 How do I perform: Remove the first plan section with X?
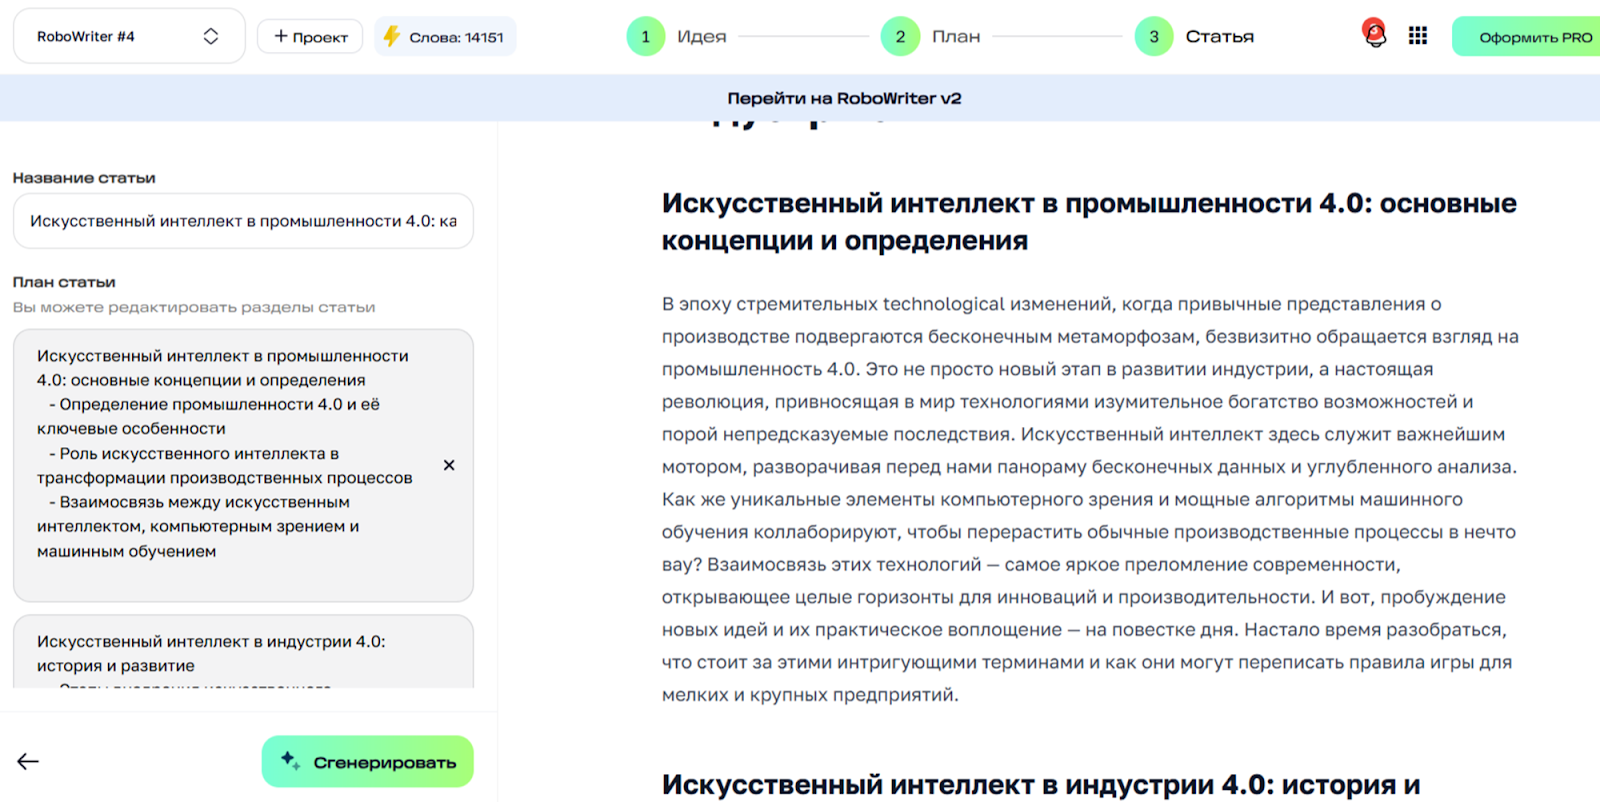point(449,465)
